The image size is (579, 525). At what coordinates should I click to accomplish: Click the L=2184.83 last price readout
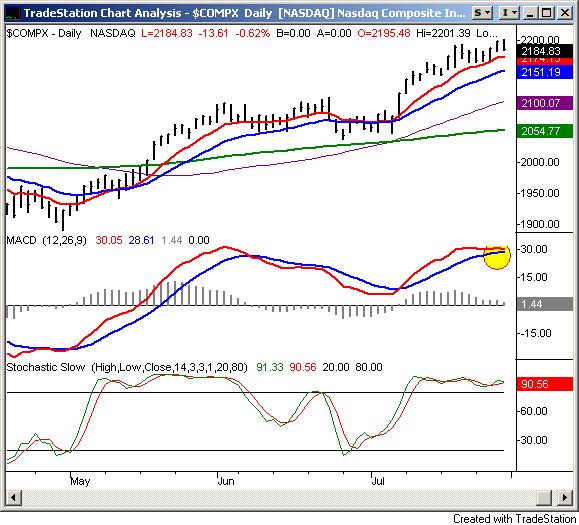click(x=167, y=33)
